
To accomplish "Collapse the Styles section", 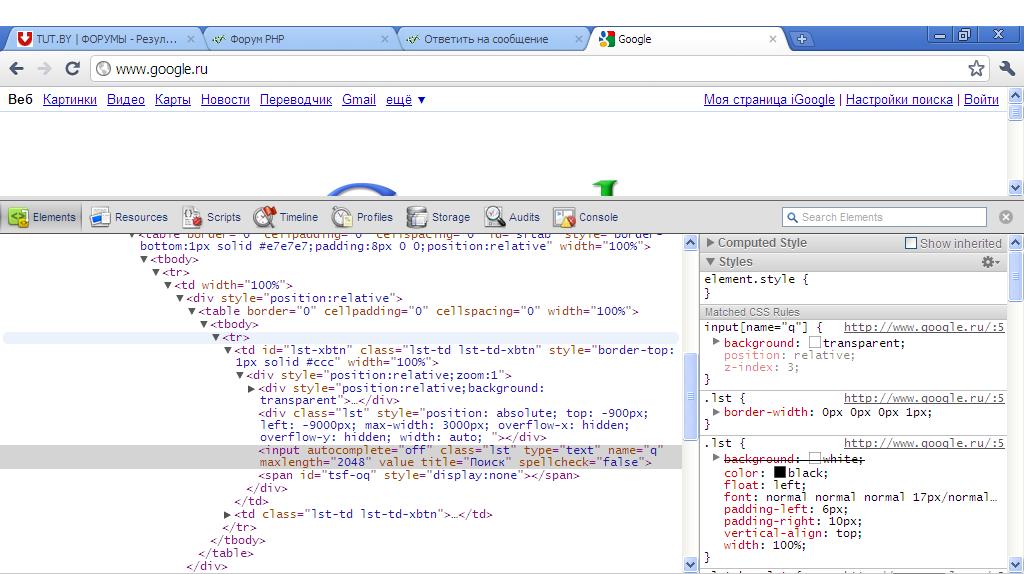I will pyautogui.click(x=711, y=262).
